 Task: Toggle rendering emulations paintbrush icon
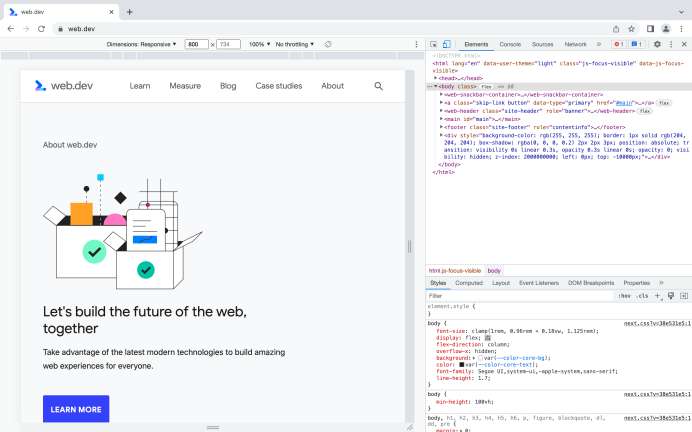coord(671,296)
